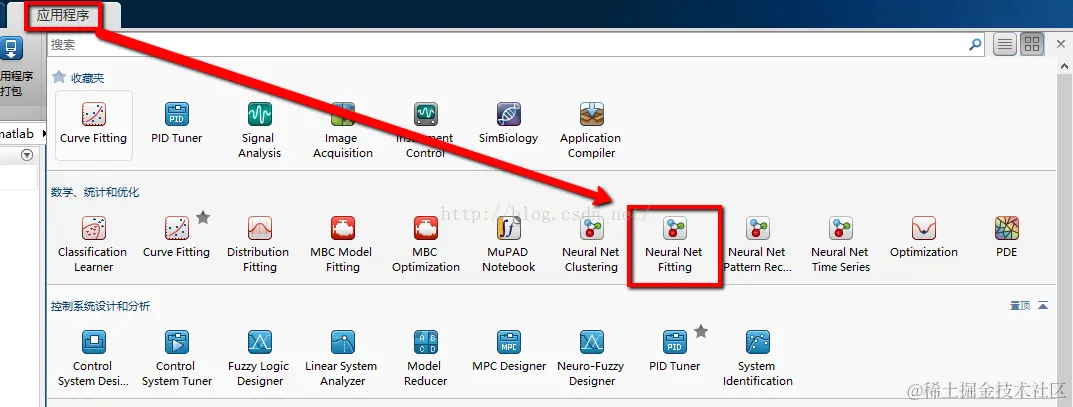Launch the System Identification app

[758, 358]
